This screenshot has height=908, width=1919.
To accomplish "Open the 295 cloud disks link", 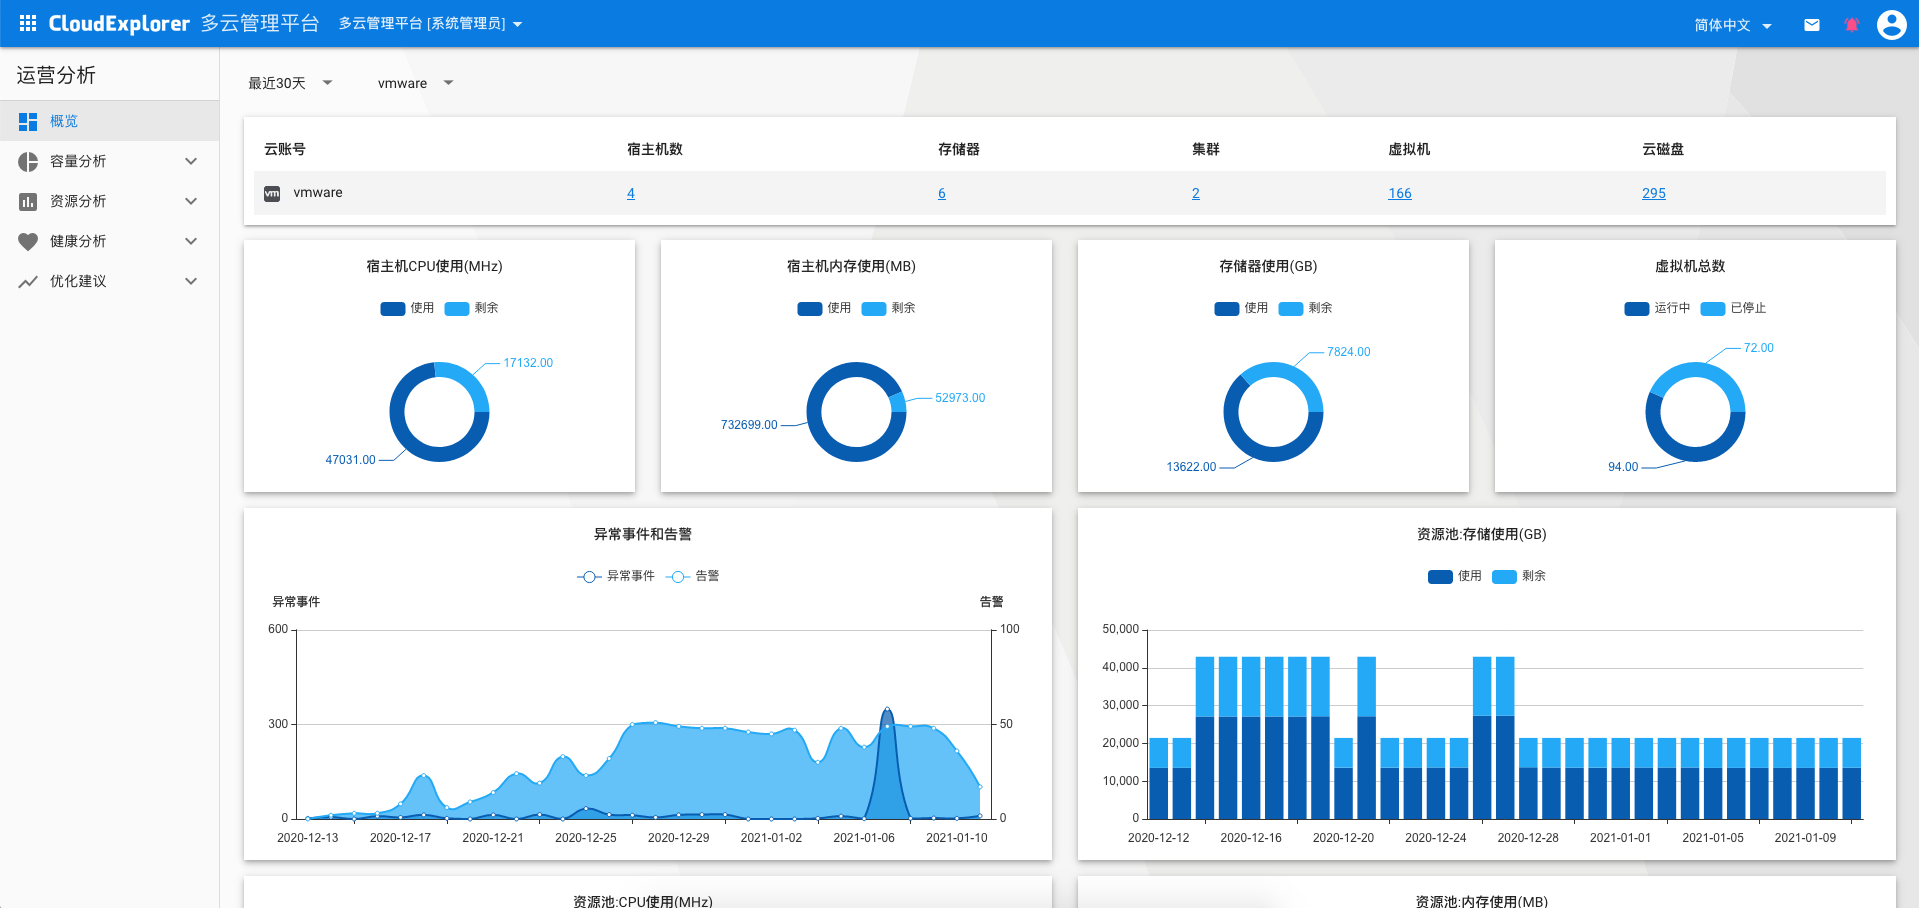I will [1653, 193].
